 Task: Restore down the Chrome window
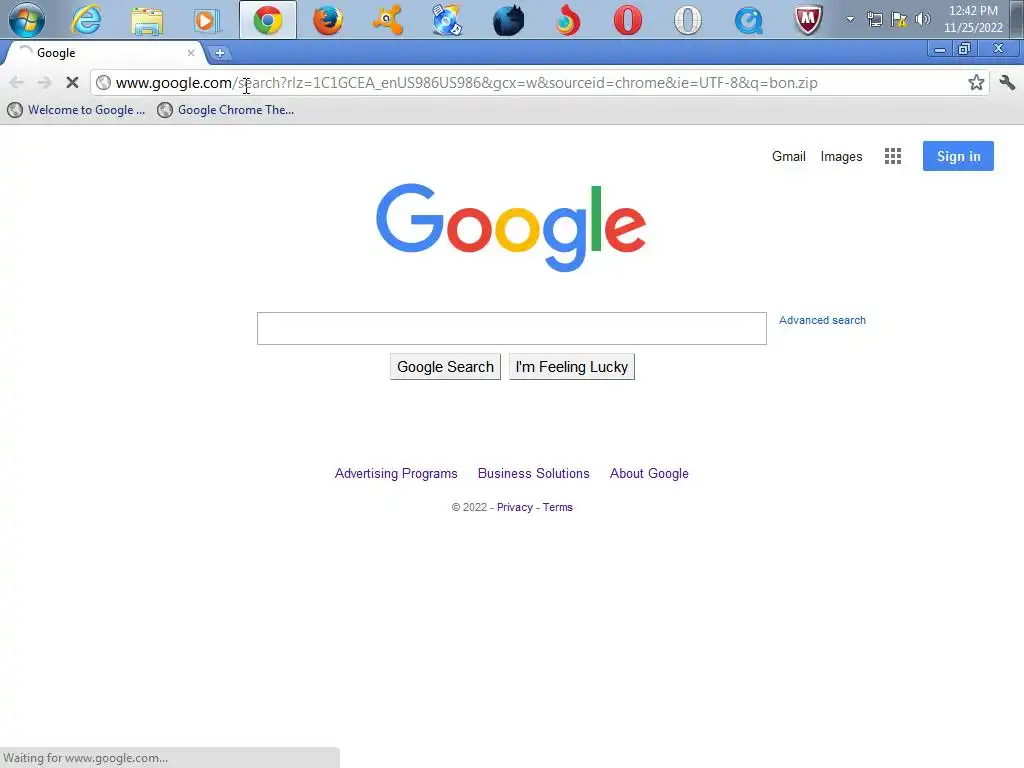(965, 49)
